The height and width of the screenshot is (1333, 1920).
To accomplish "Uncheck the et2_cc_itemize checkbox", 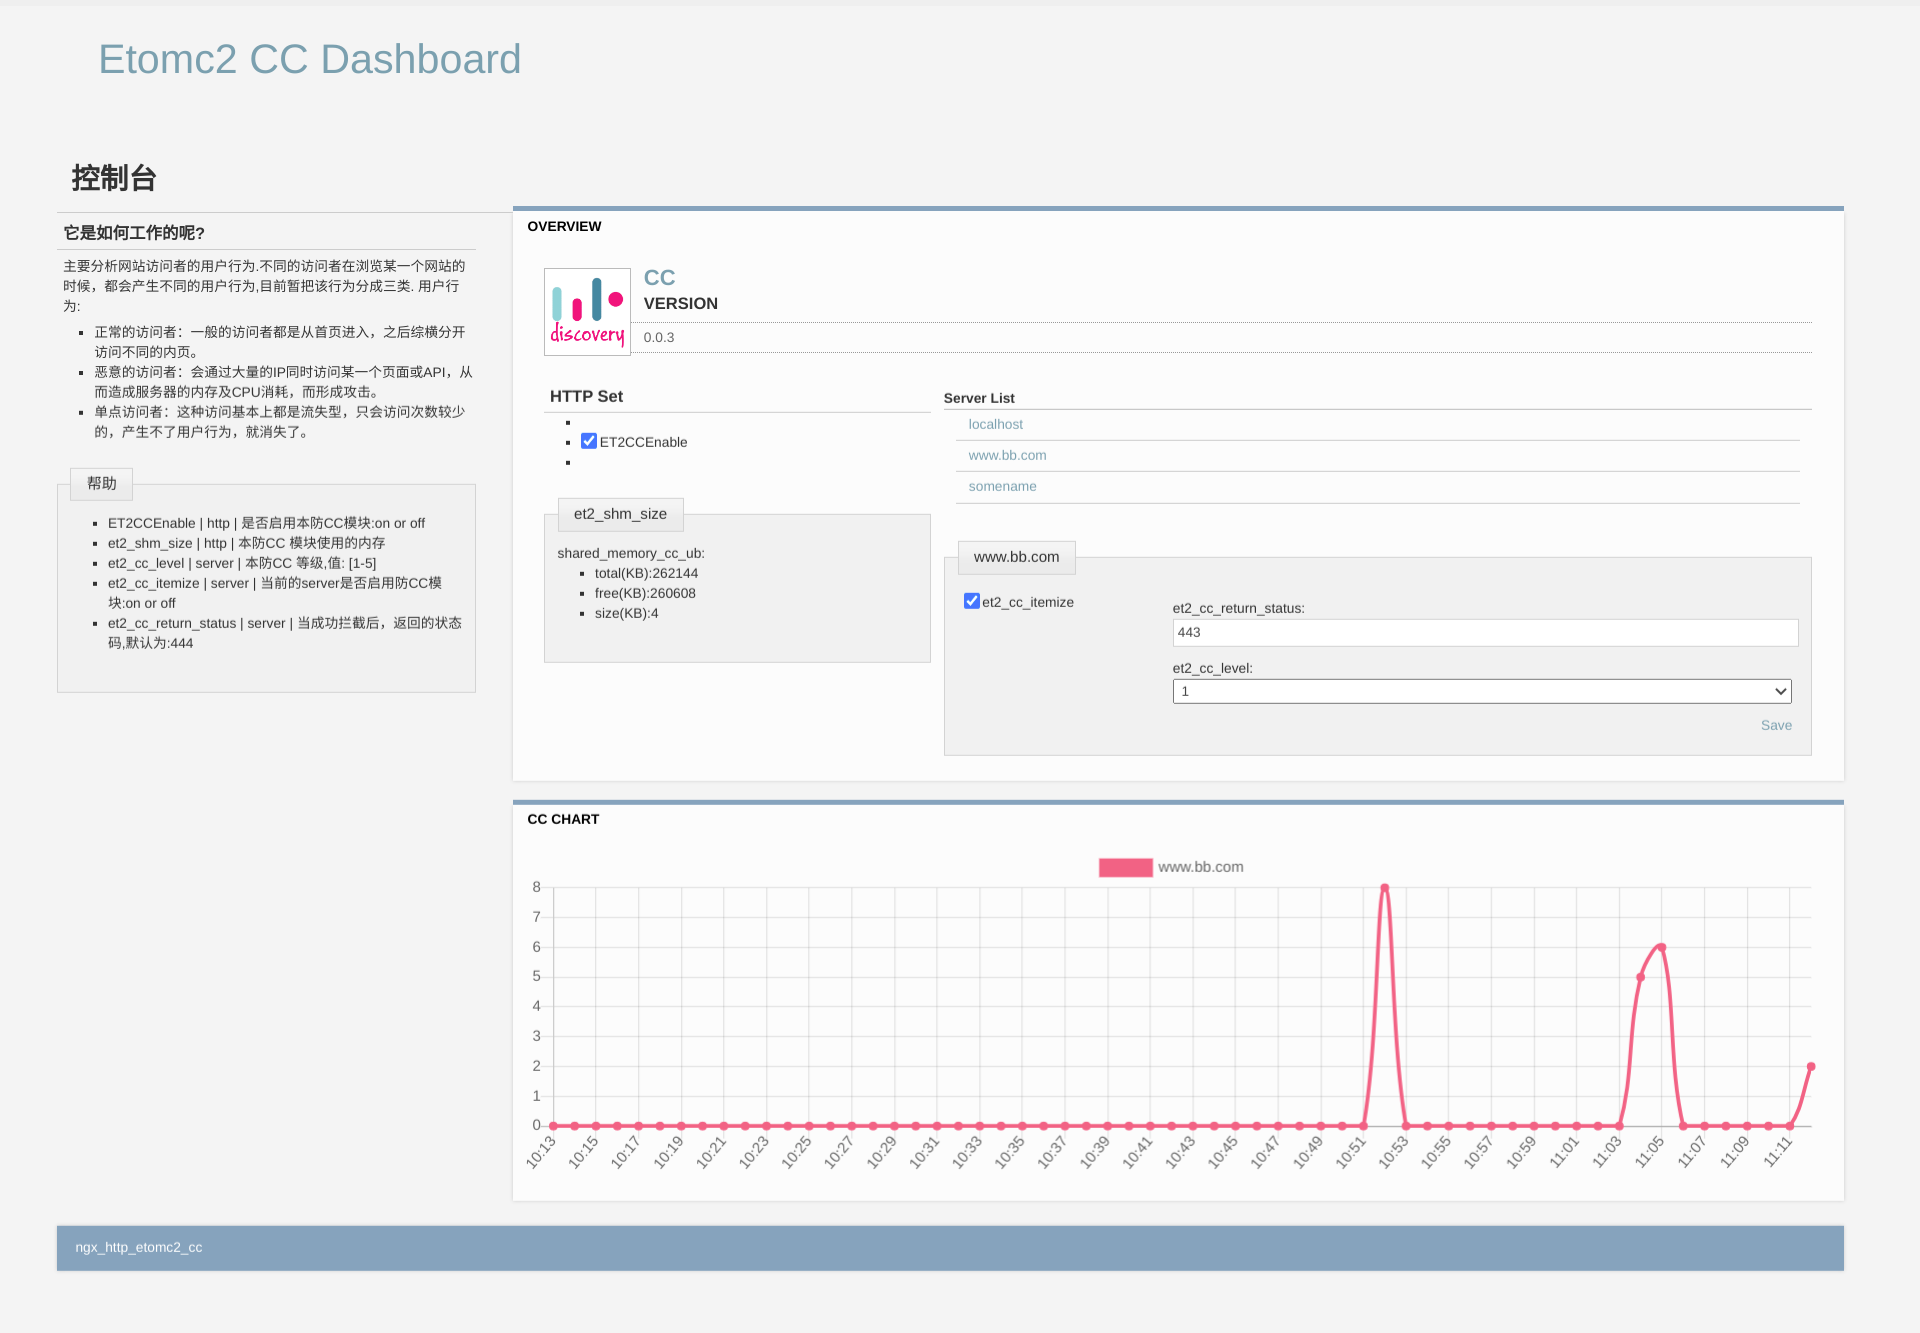I will 971,601.
